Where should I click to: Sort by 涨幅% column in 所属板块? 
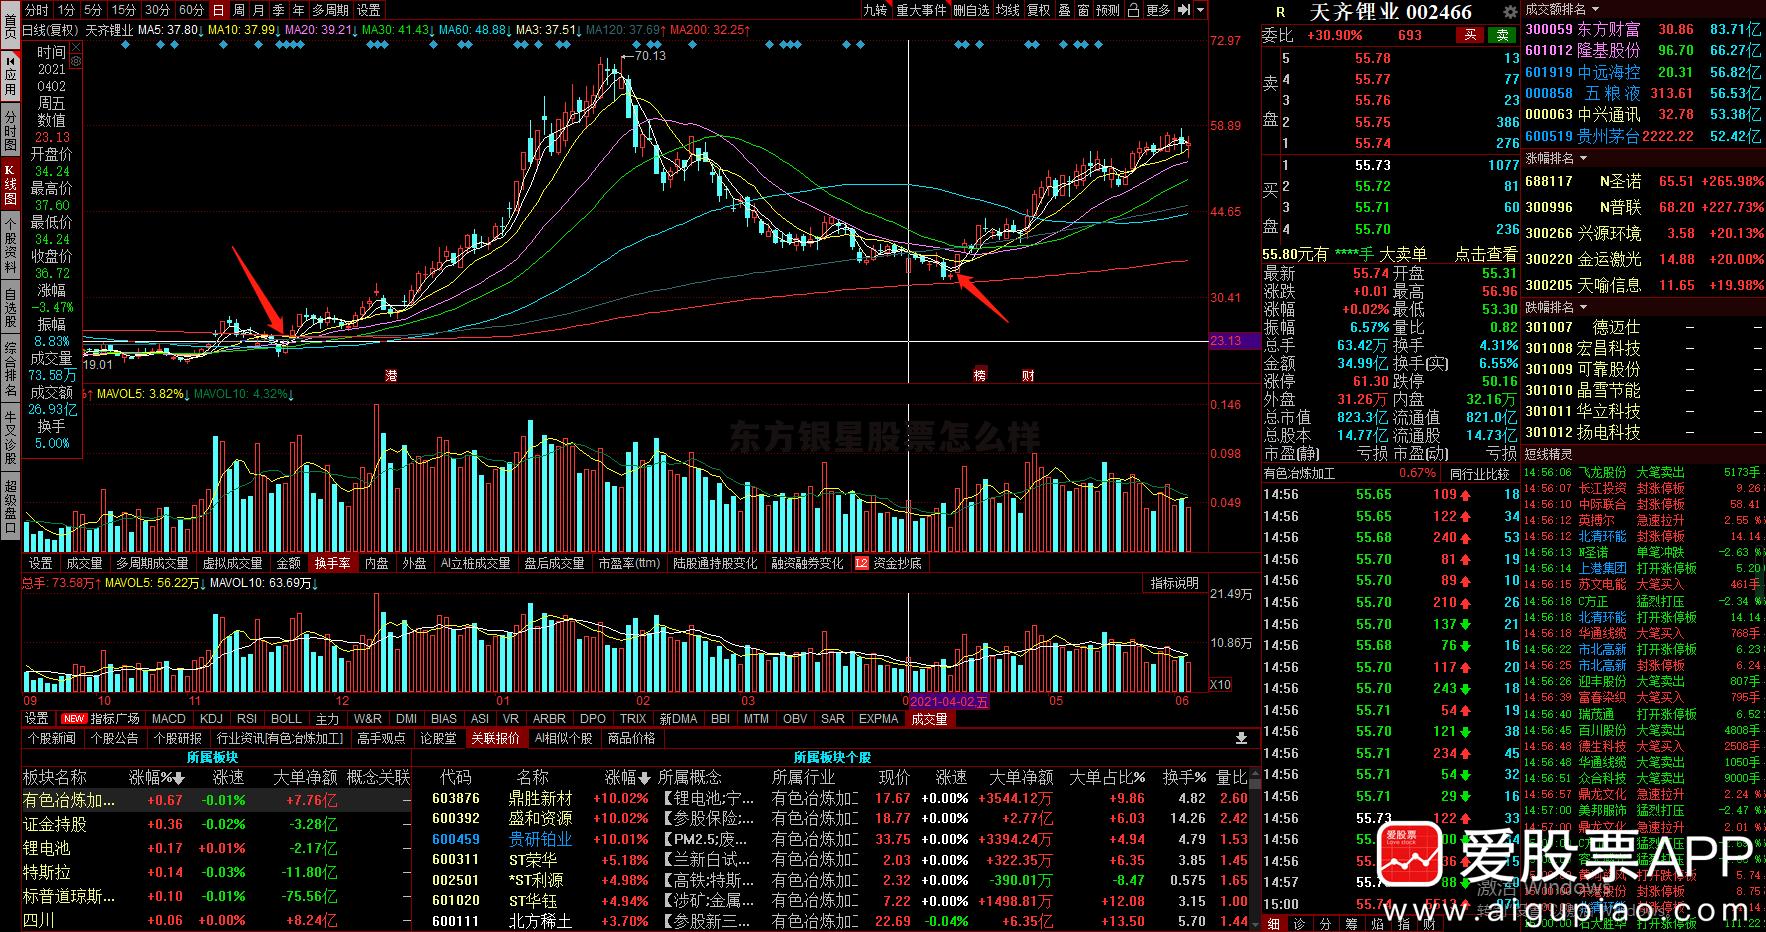(x=157, y=777)
